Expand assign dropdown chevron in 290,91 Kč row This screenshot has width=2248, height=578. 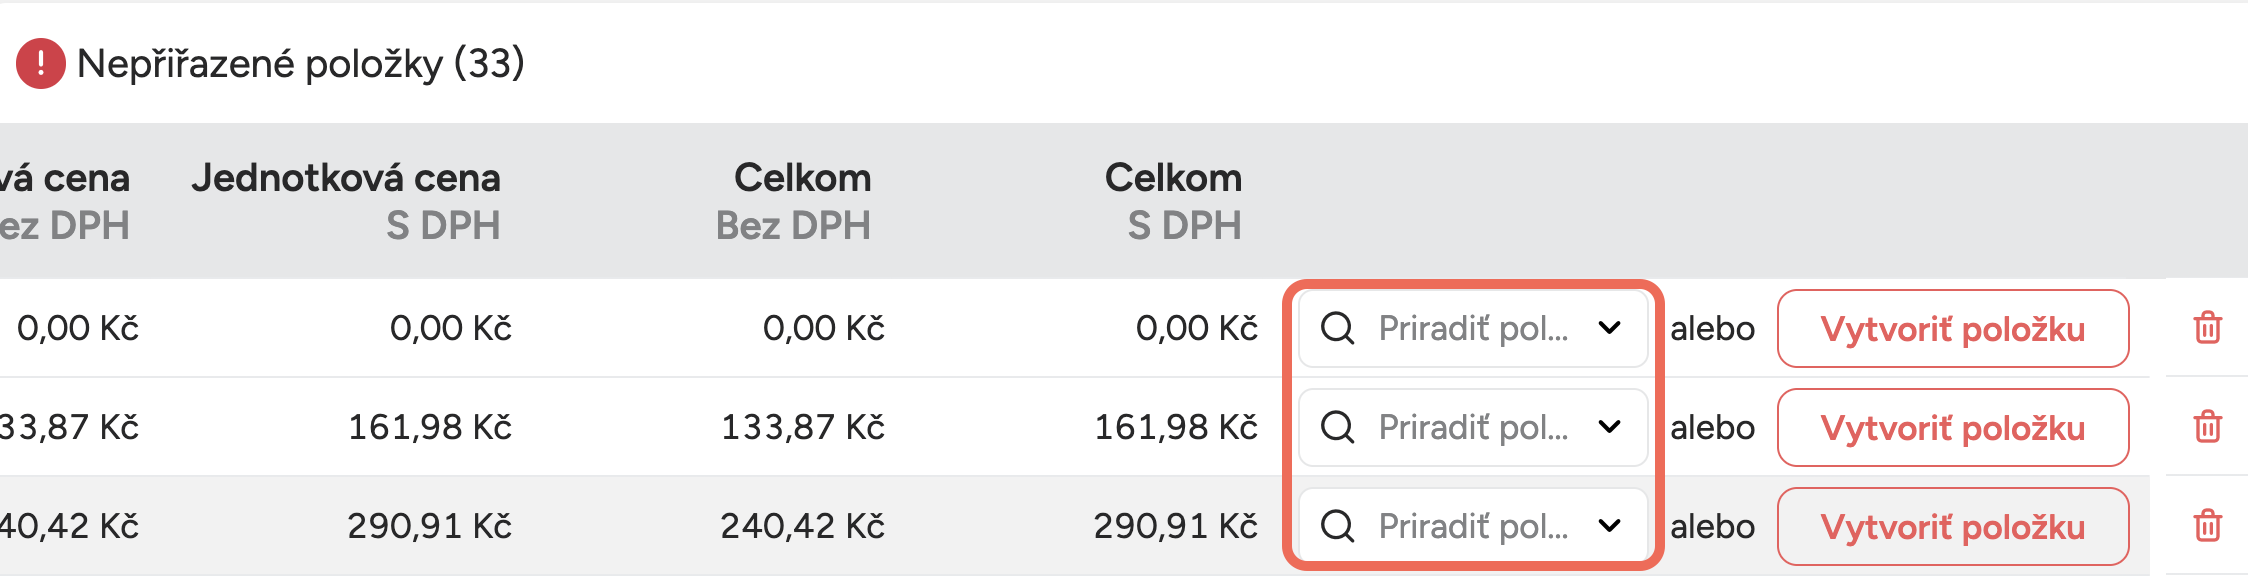[1609, 526]
